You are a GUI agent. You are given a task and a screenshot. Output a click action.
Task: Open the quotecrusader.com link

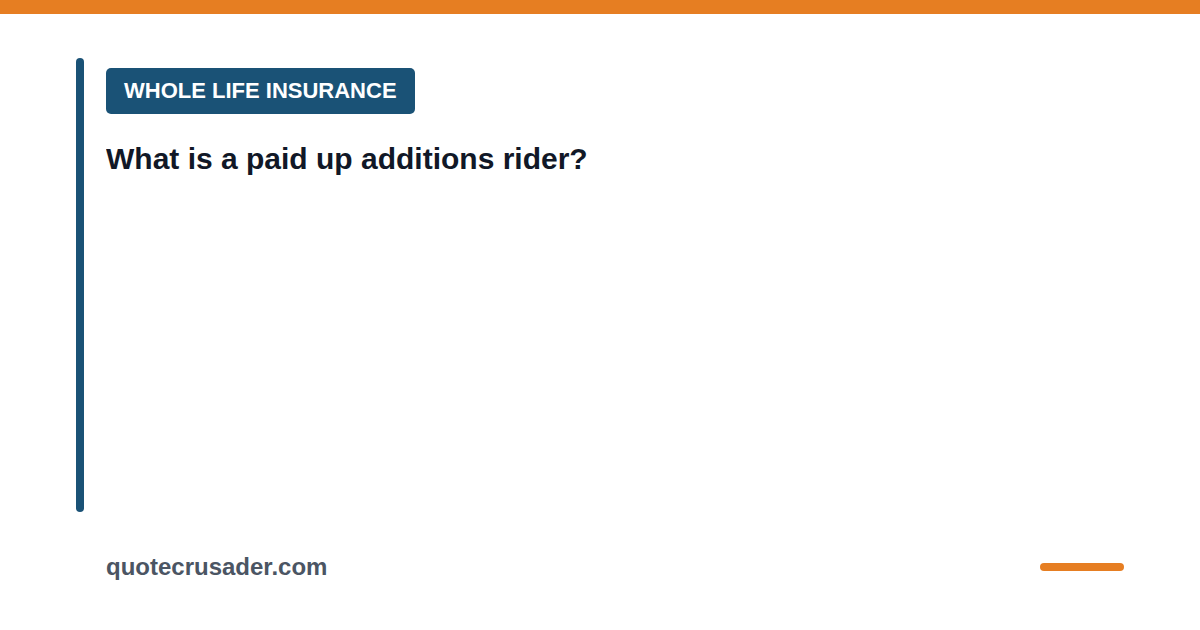(x=216, y=567)
